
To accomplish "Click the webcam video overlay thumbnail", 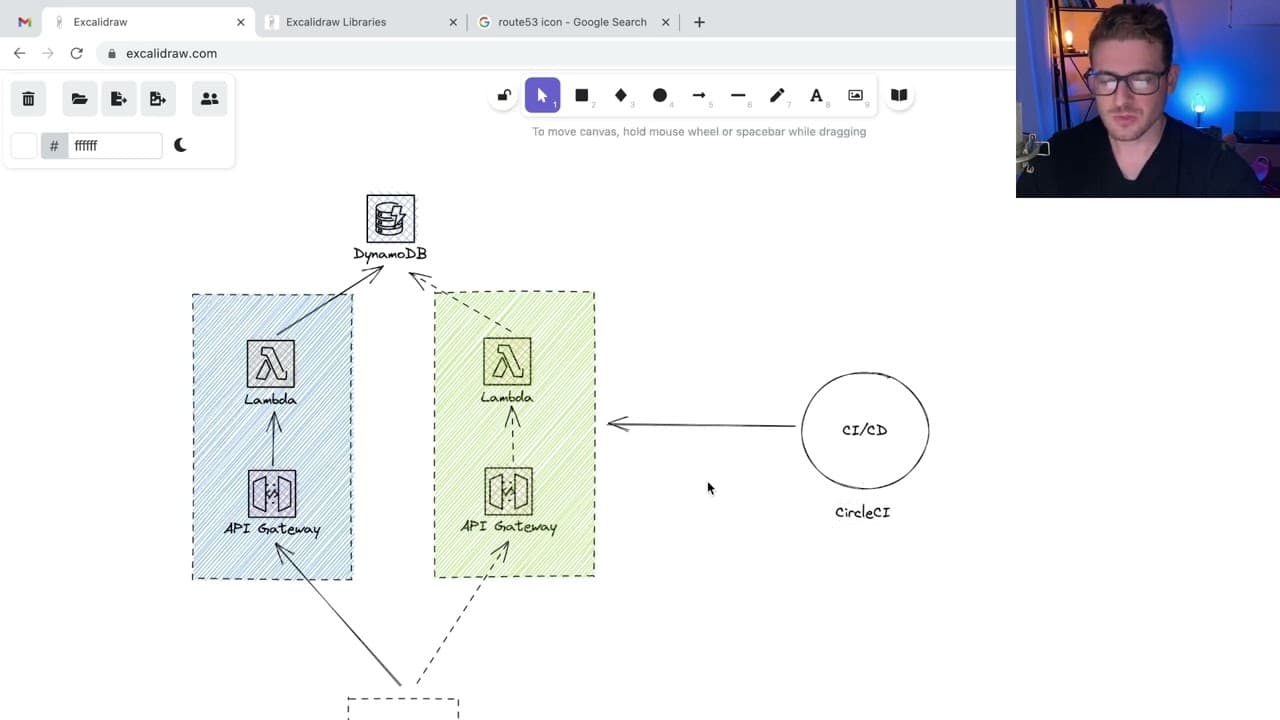I will click(1148, 99).
